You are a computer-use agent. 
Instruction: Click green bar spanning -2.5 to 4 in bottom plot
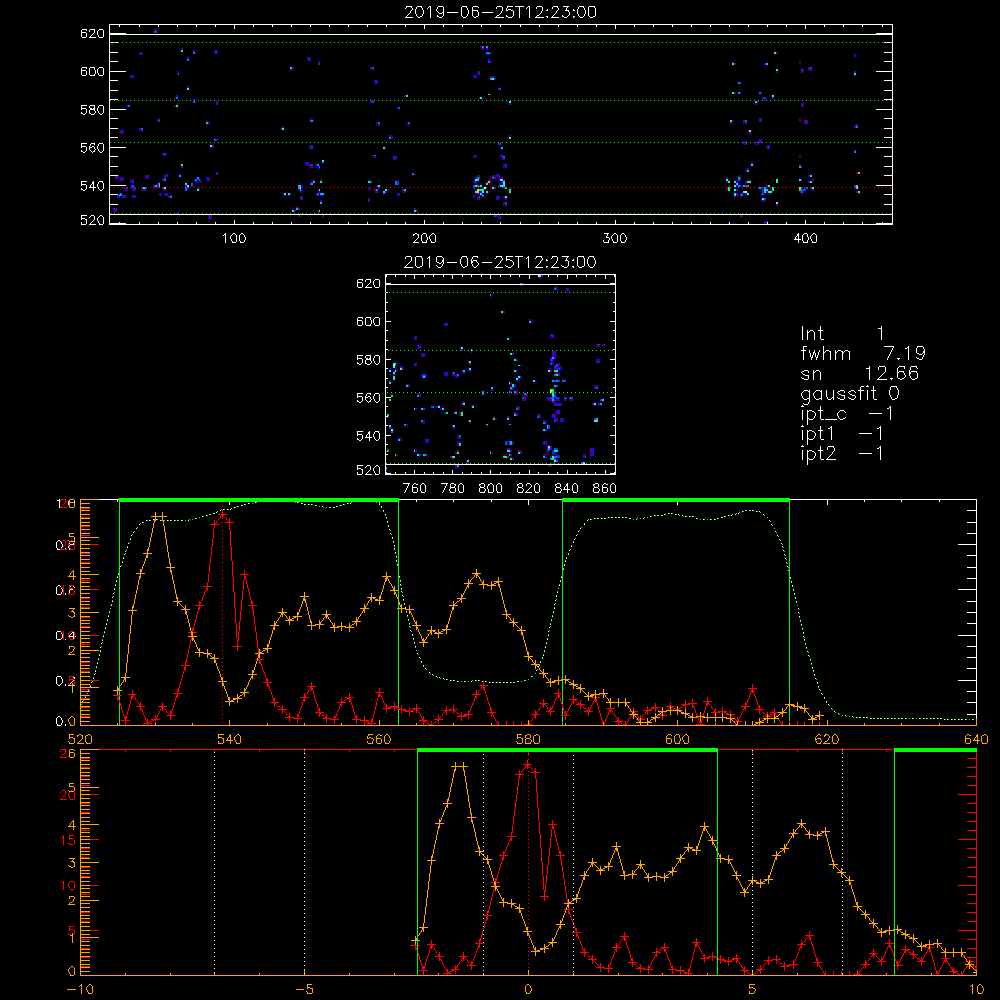567,750
